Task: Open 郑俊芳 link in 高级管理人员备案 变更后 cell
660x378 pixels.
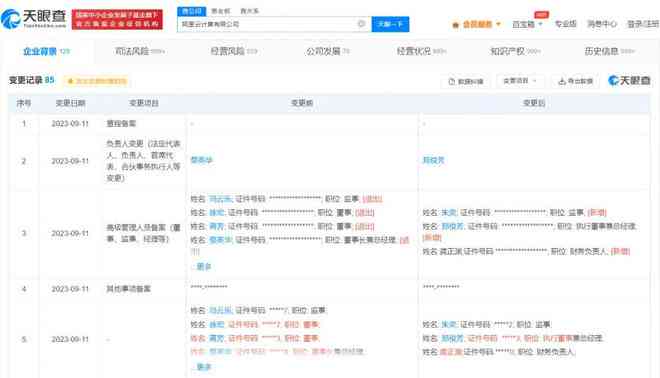Action: pos(453,226)
